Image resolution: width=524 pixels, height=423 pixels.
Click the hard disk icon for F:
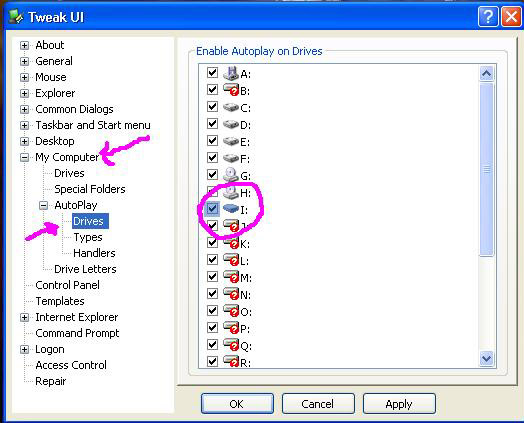click(231, 158)
